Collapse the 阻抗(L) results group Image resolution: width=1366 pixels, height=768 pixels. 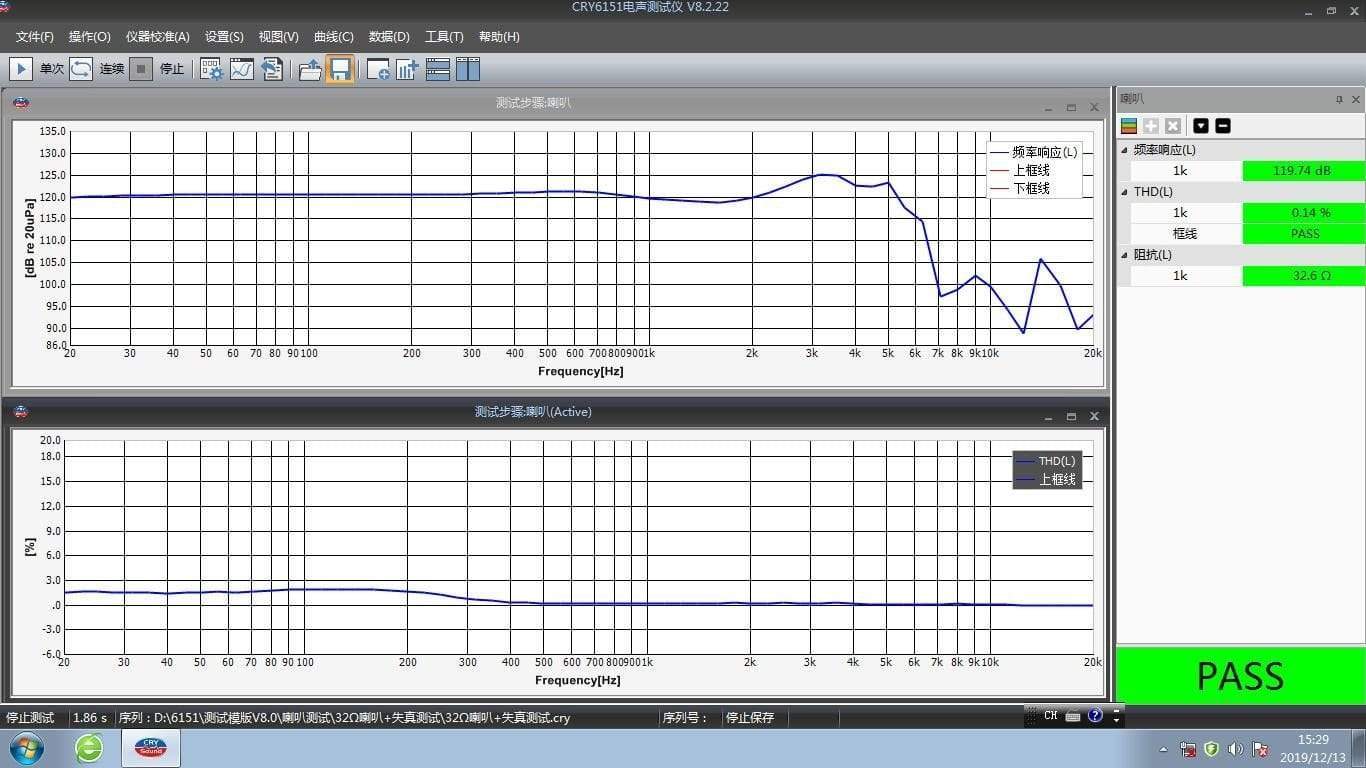(x=1124, y=255)
